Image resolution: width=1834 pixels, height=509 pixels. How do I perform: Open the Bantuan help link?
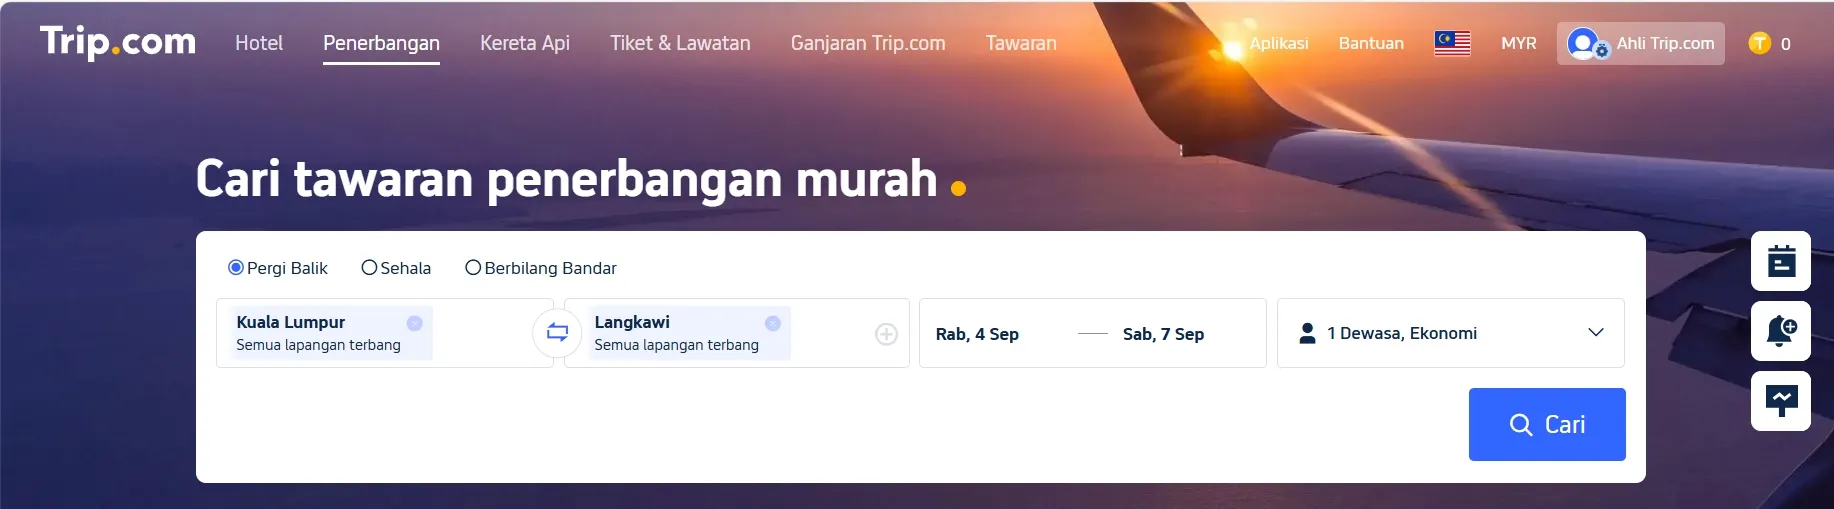pos(1371,43)
